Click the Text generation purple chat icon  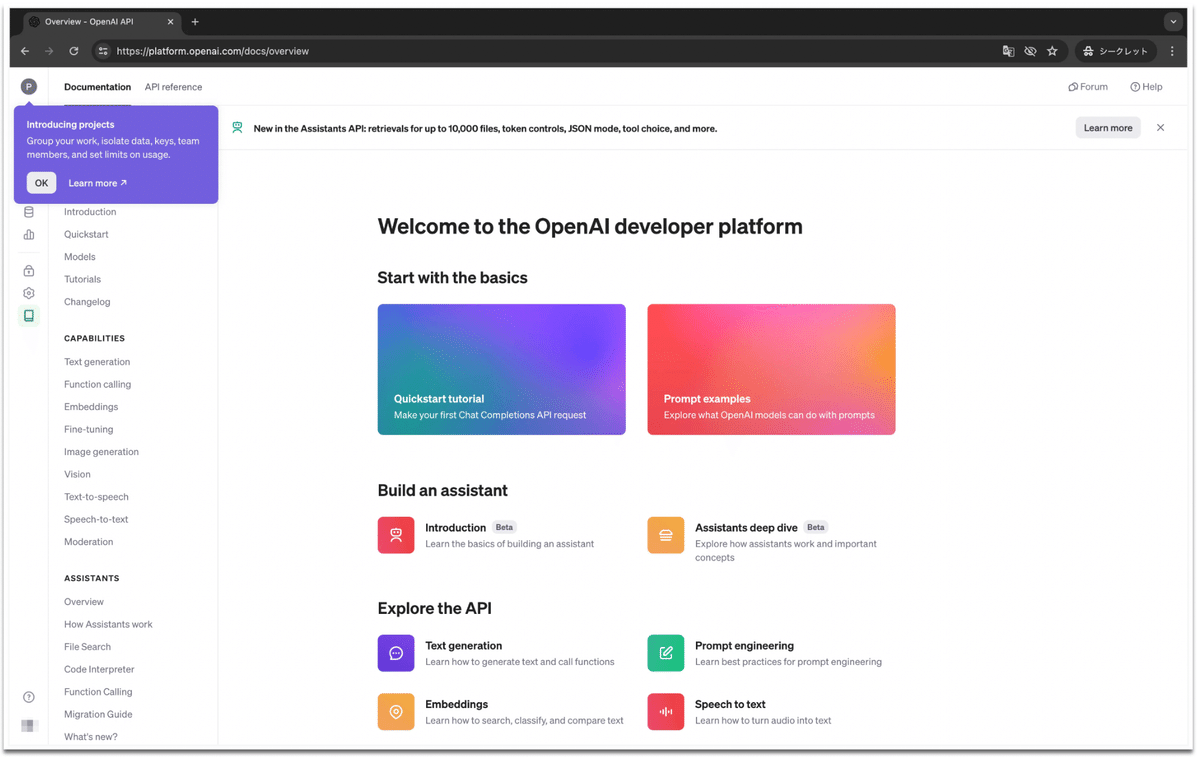click(x=396, y=653)
